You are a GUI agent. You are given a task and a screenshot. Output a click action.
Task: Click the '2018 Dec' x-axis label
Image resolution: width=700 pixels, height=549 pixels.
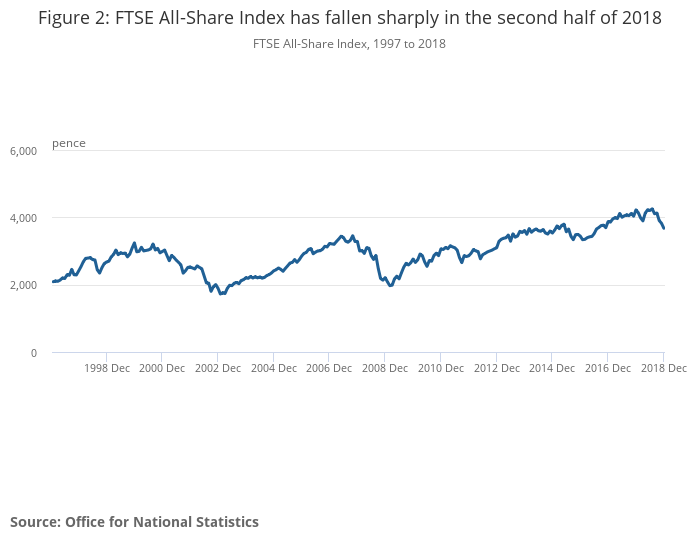[663, 368]
